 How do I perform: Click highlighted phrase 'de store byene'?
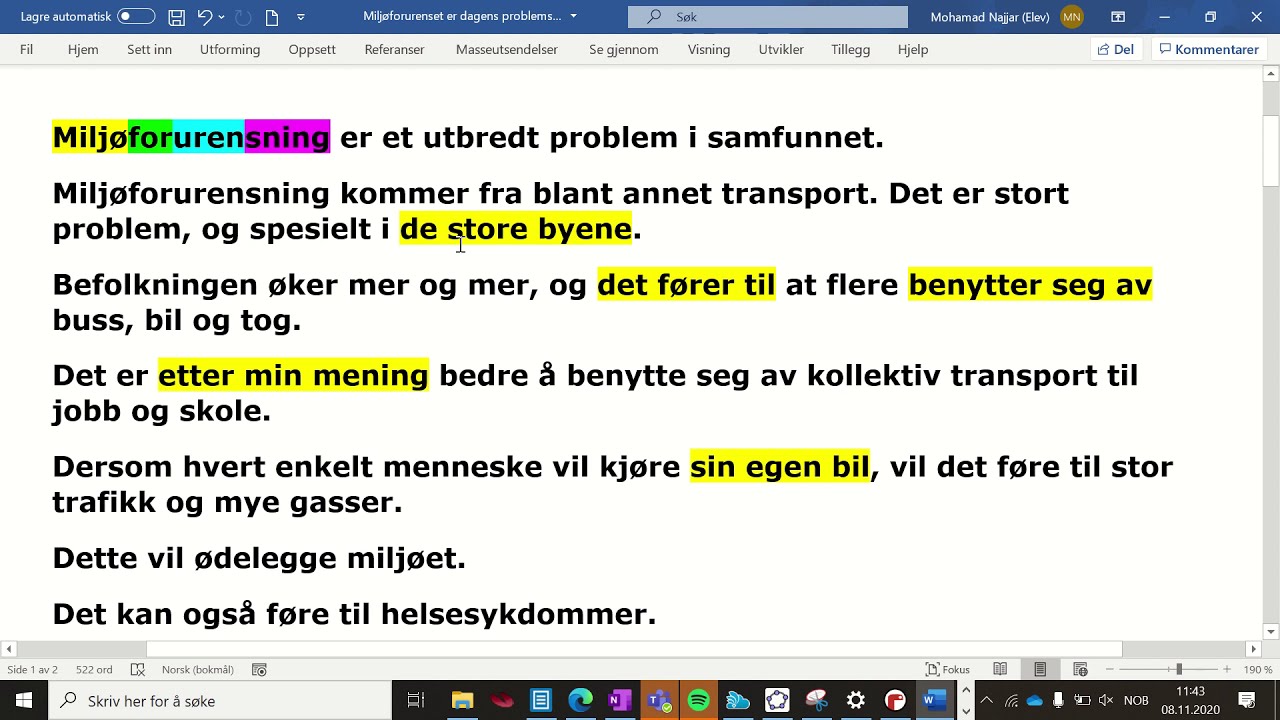tap(516, 229)
